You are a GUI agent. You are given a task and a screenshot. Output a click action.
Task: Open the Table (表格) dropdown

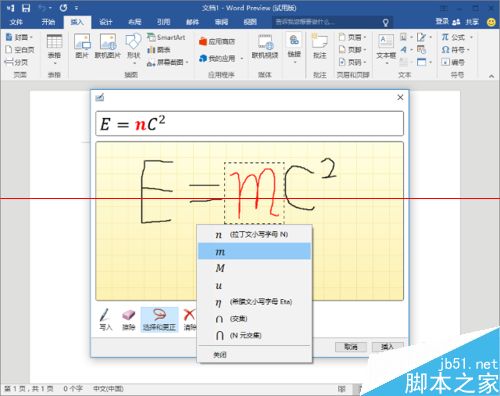(54, 49)
